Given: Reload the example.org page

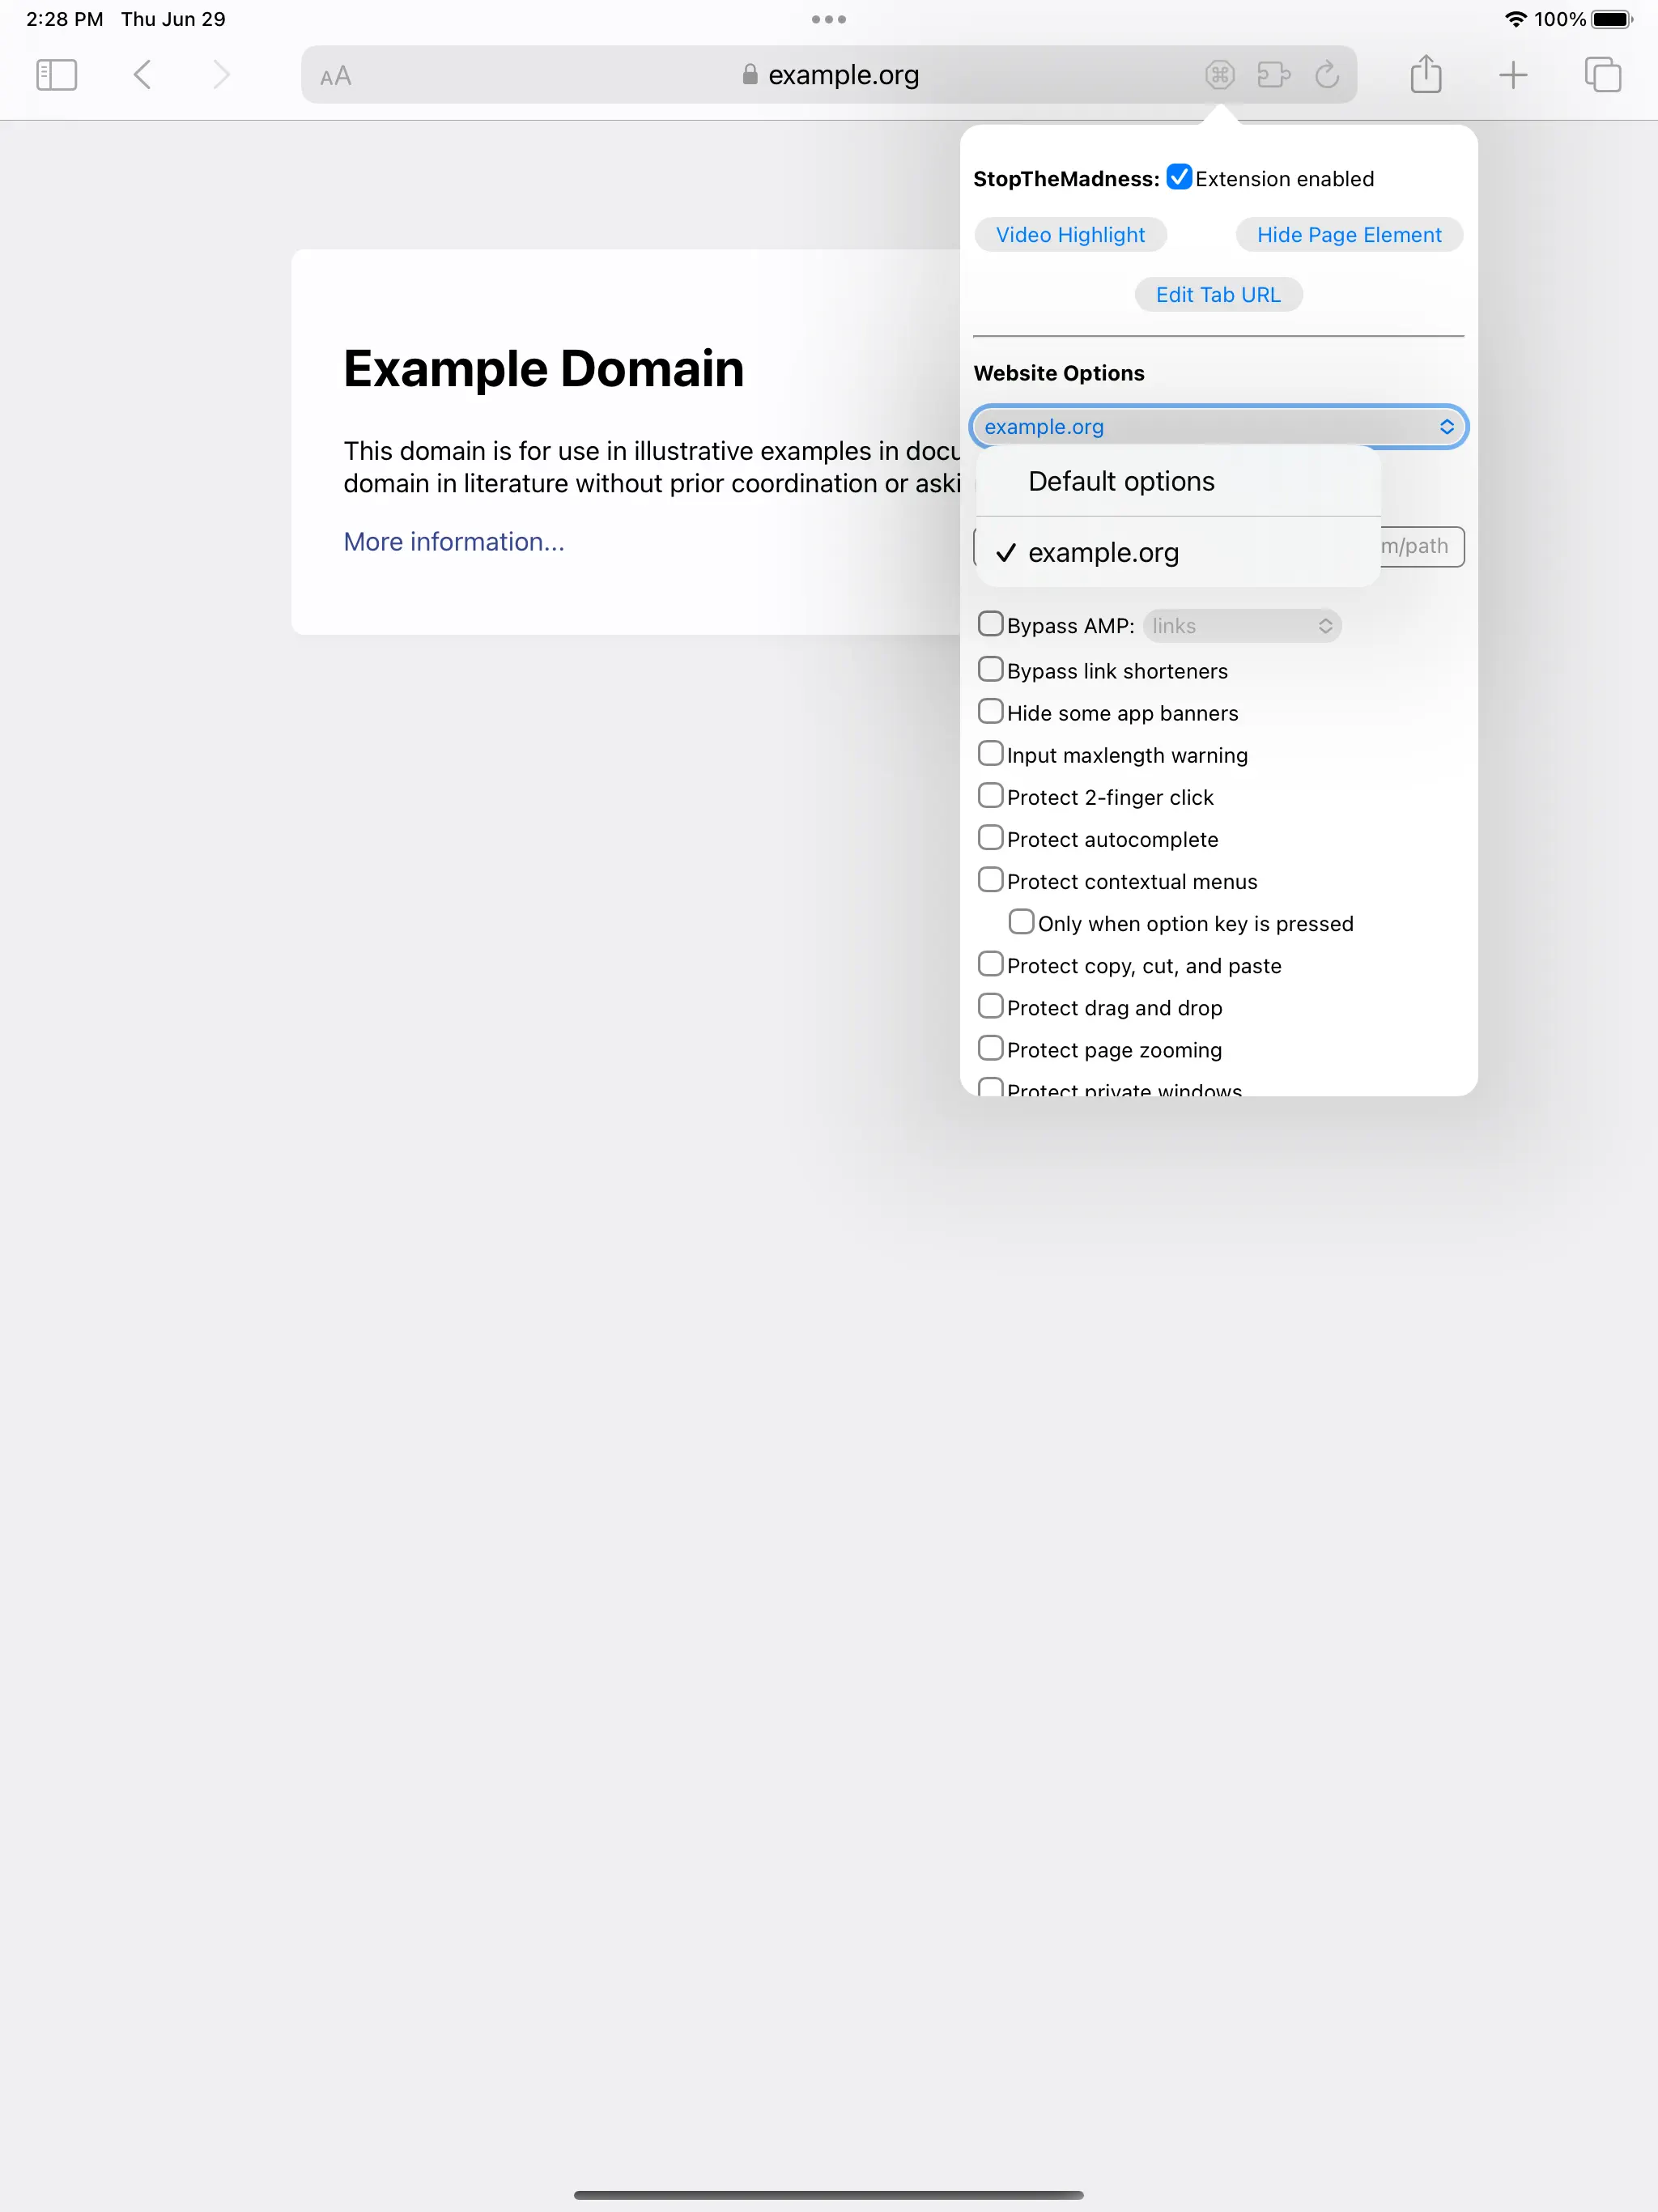Looking at the screenshot, I should tap(1327, 75).
